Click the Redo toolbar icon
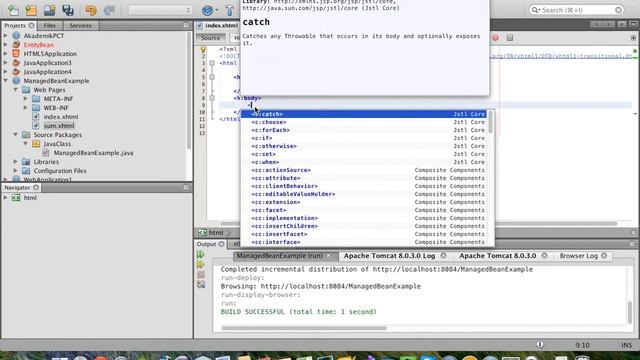 [x=109, y=10]
